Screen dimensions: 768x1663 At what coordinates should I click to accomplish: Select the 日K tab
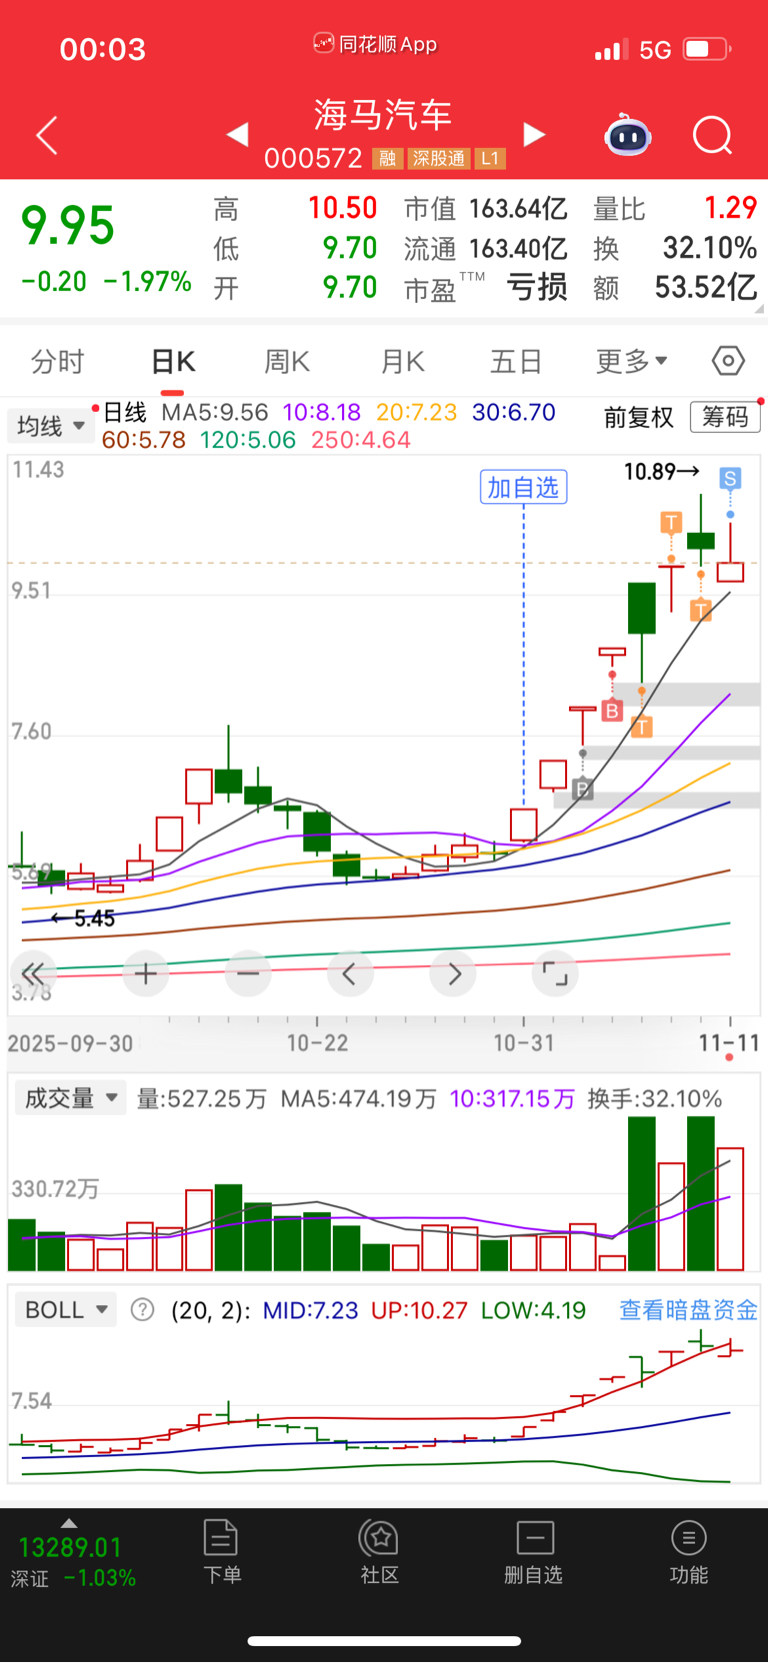pyautogui.click(x=173, y=361)
